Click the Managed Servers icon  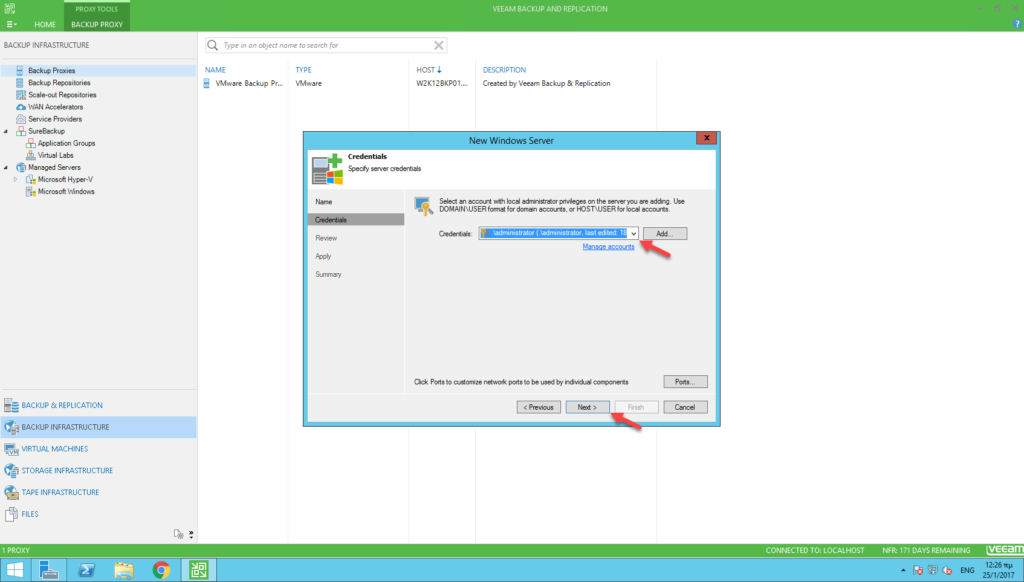click(21, 167)
